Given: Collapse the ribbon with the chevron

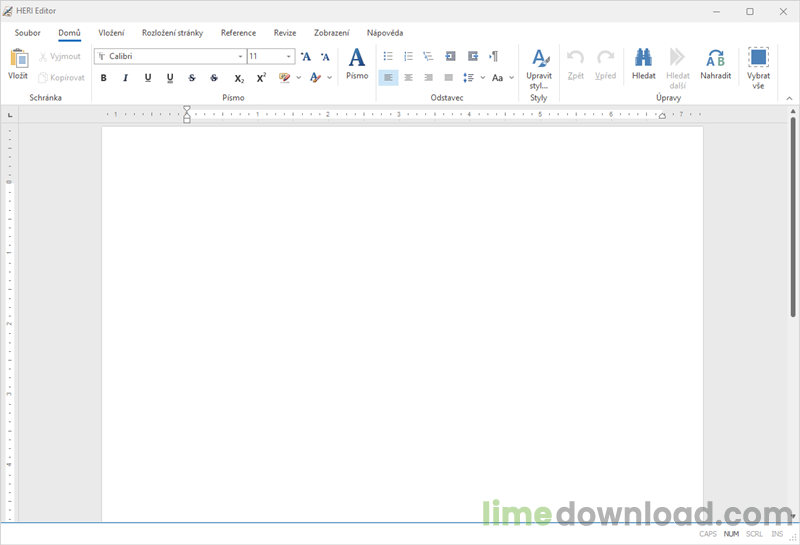Looking at the screenshot, I should click(x=789, y=98).
